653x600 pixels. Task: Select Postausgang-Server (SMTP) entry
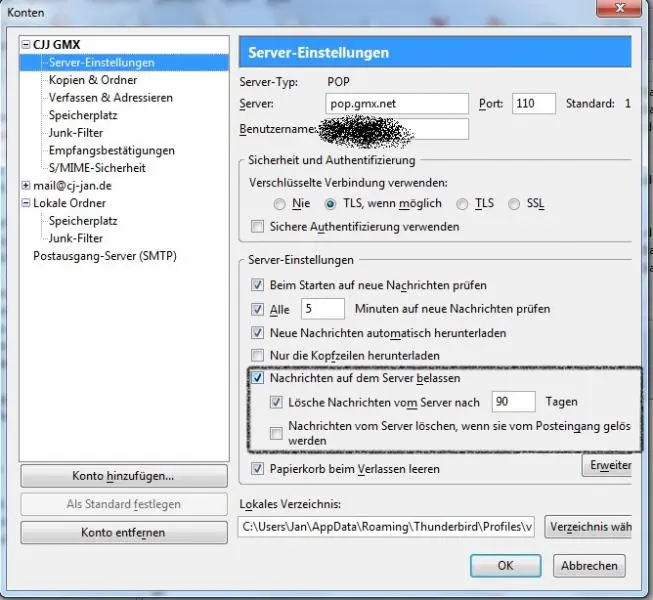point(104,256)
